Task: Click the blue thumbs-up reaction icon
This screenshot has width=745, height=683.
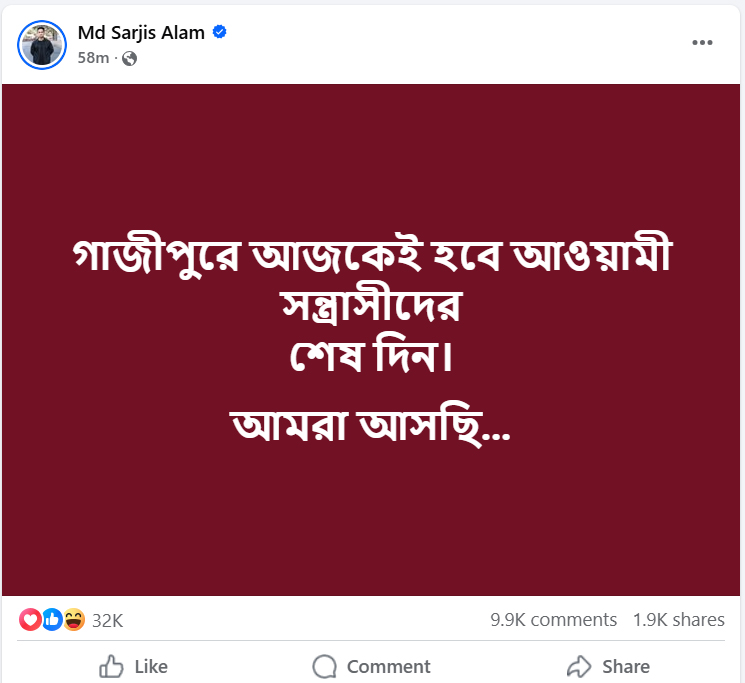Action: [52, 620]
